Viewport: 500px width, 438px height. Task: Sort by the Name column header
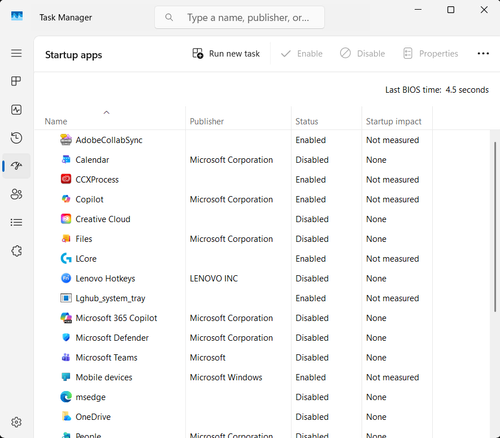click(x=56, y=121)
